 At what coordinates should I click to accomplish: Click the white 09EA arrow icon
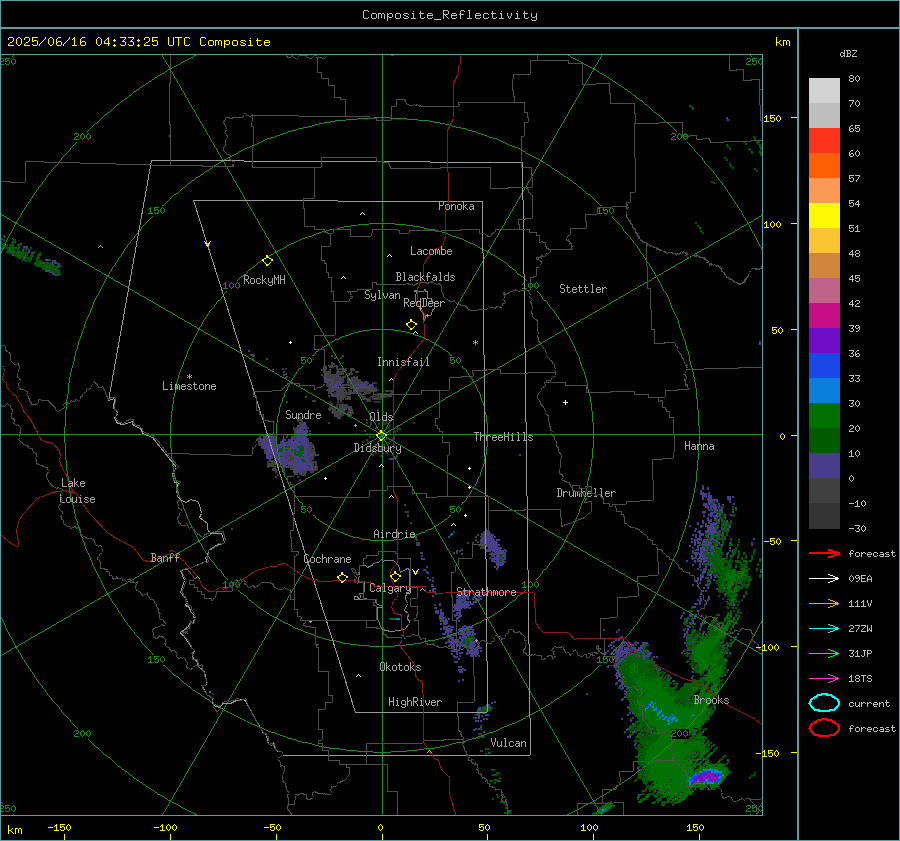(x=824, y=578)
